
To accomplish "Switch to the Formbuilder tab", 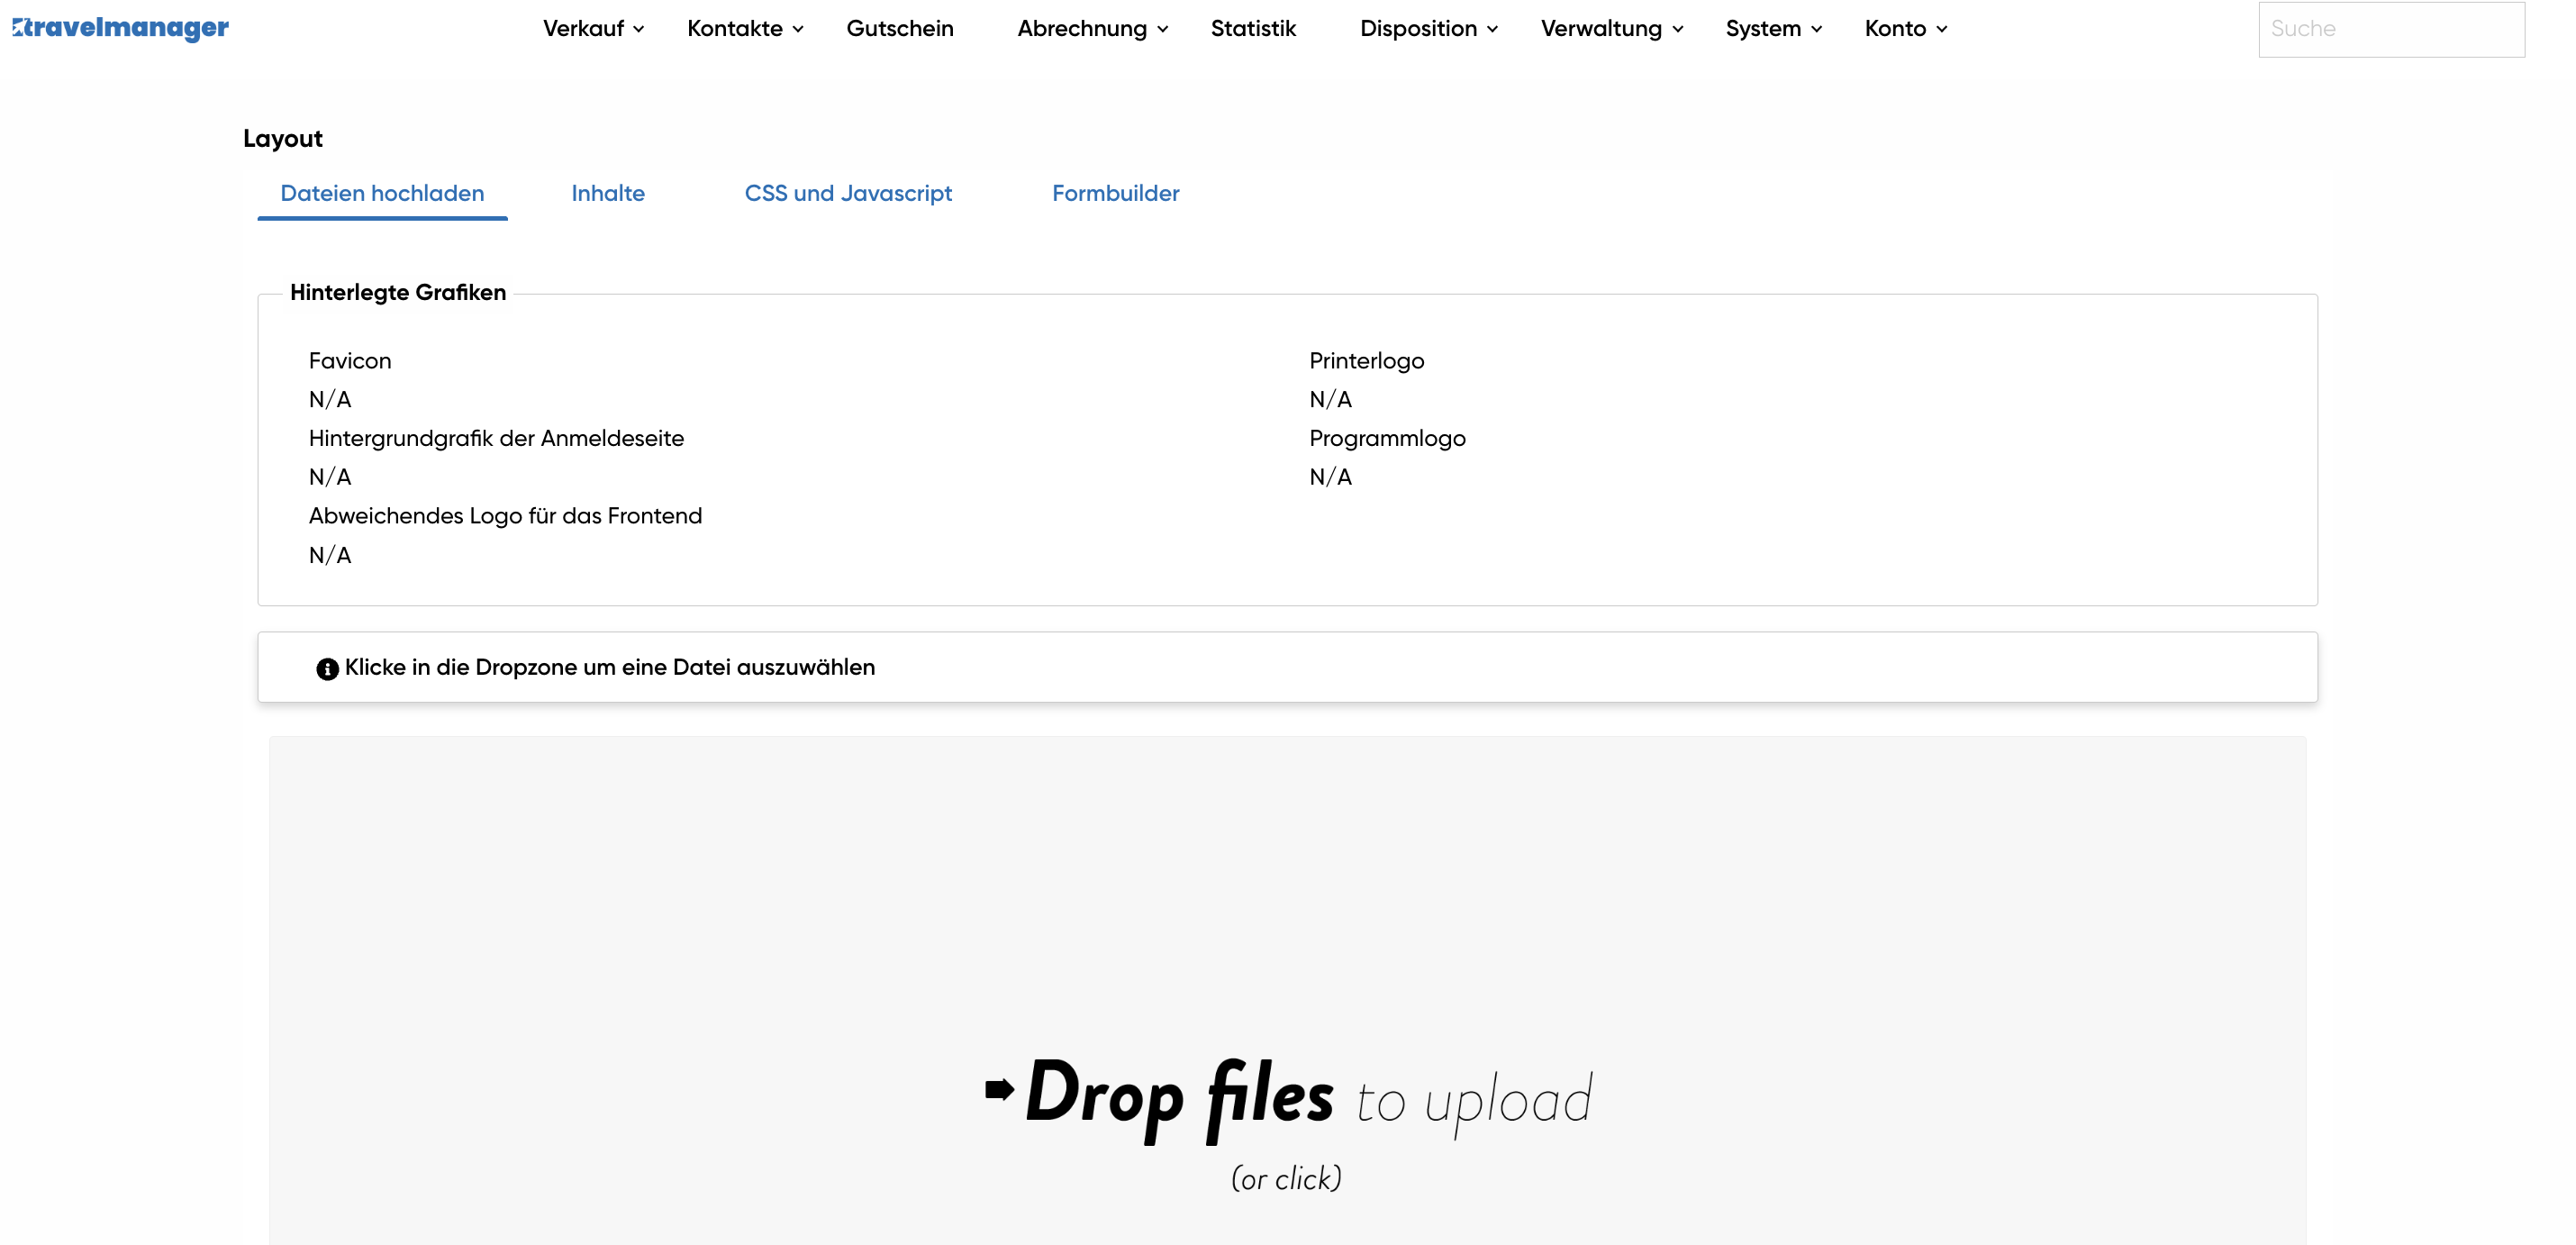I will click(1115, 193).
